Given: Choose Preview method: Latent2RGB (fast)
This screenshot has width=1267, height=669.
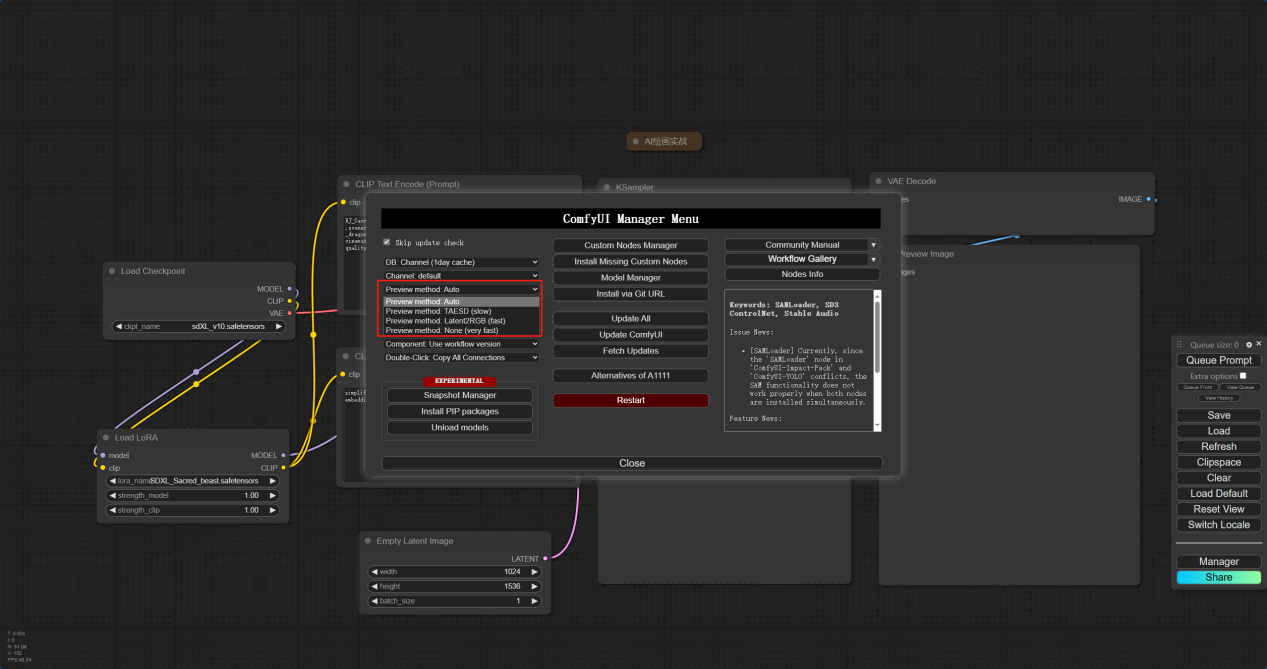Looking at the screenshot, I should (x=461, y=321).
